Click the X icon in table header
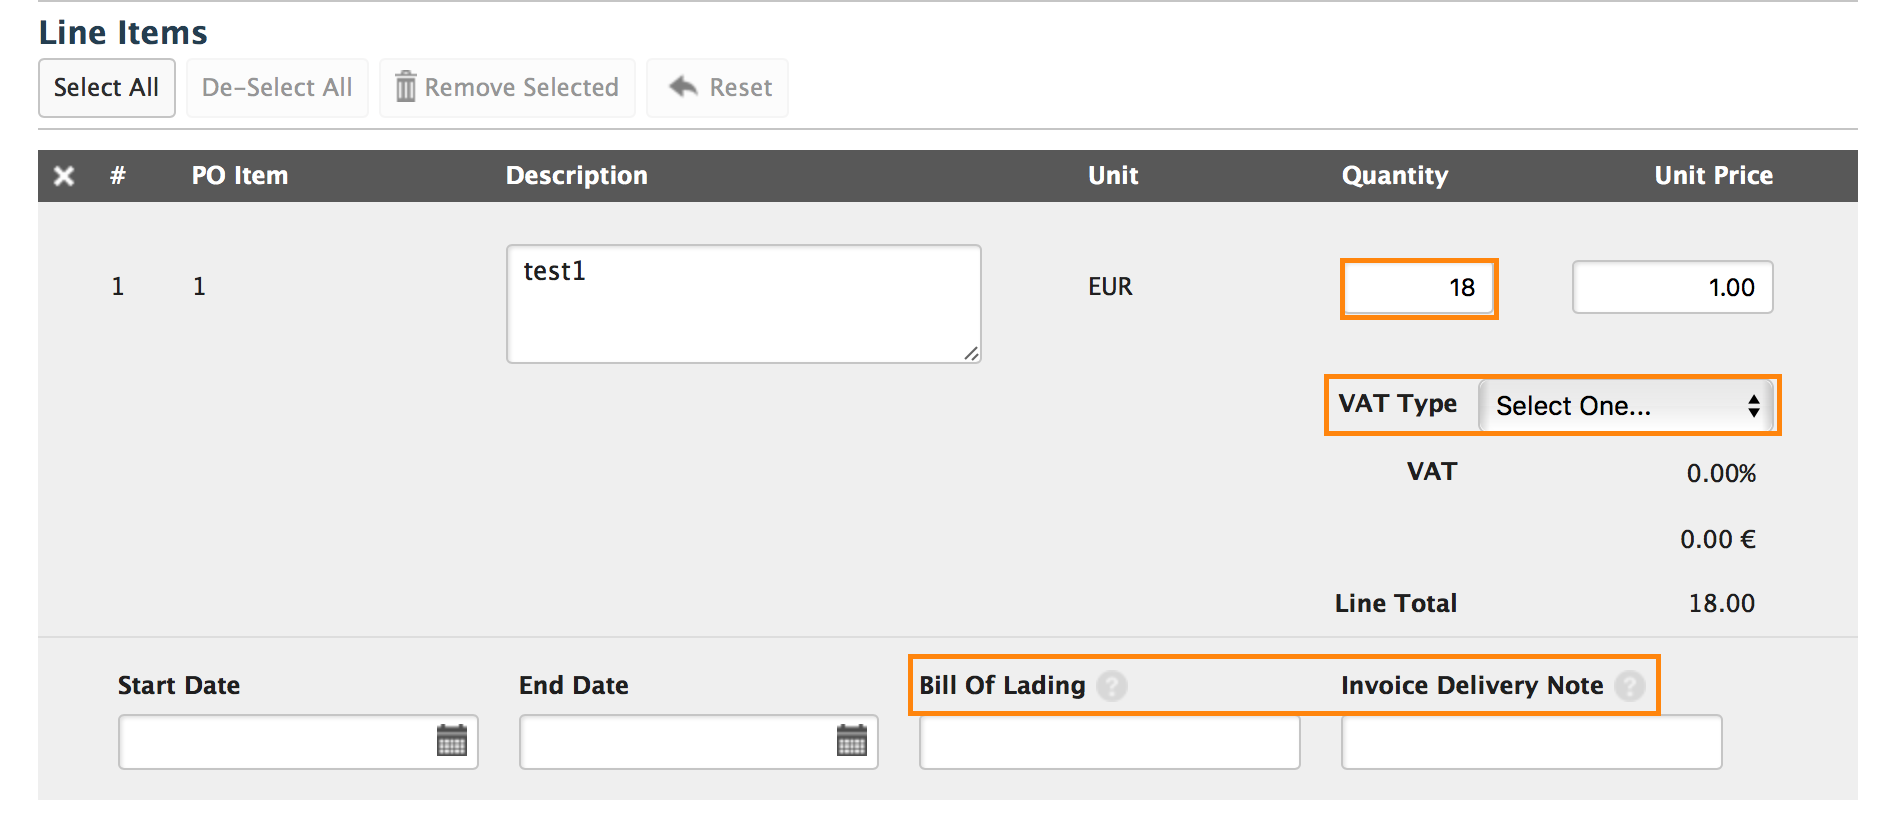Screen dimensions: 1892x826 click(x=64, y=176)
